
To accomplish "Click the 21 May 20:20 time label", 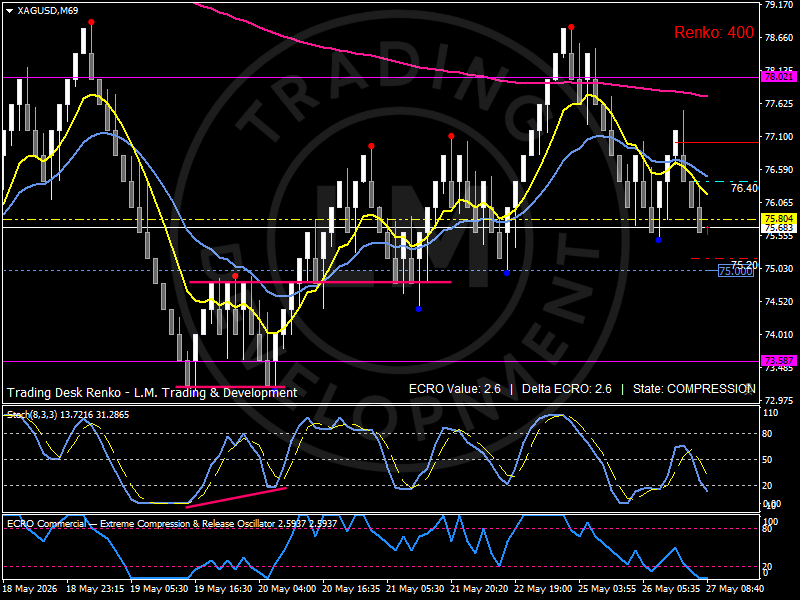I will coord(480,589).
